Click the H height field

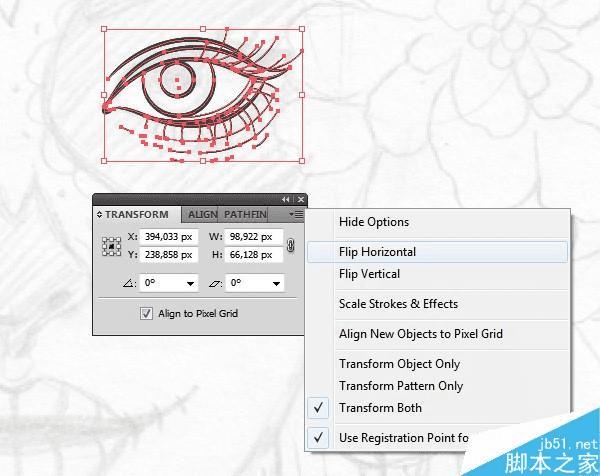pyautogui.click(x=254, y=255)
